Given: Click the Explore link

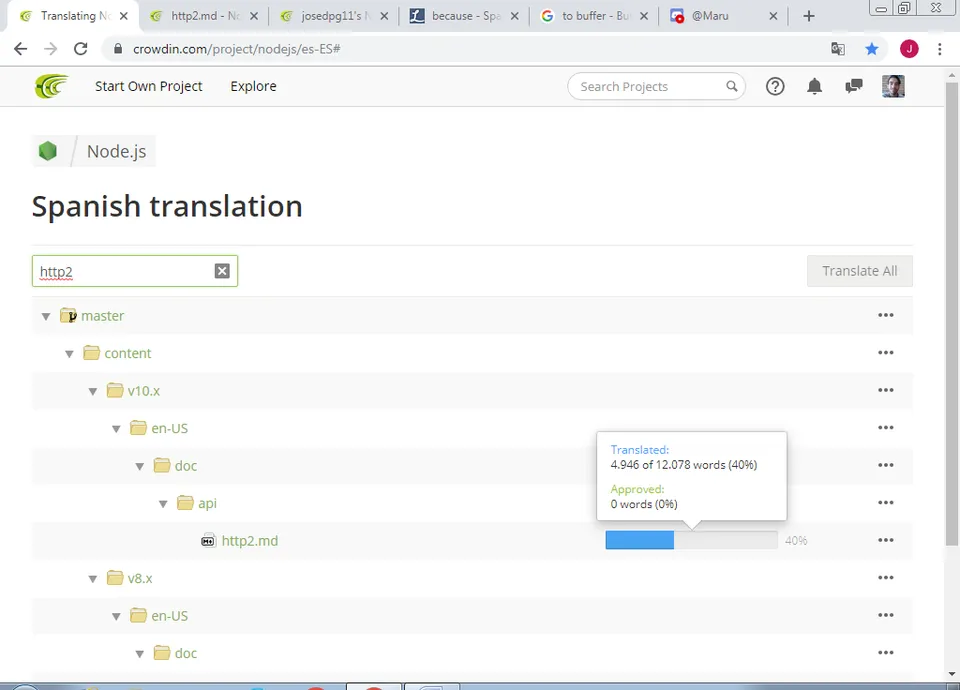Looking at the screenshot, I should [x=253, y=86].
